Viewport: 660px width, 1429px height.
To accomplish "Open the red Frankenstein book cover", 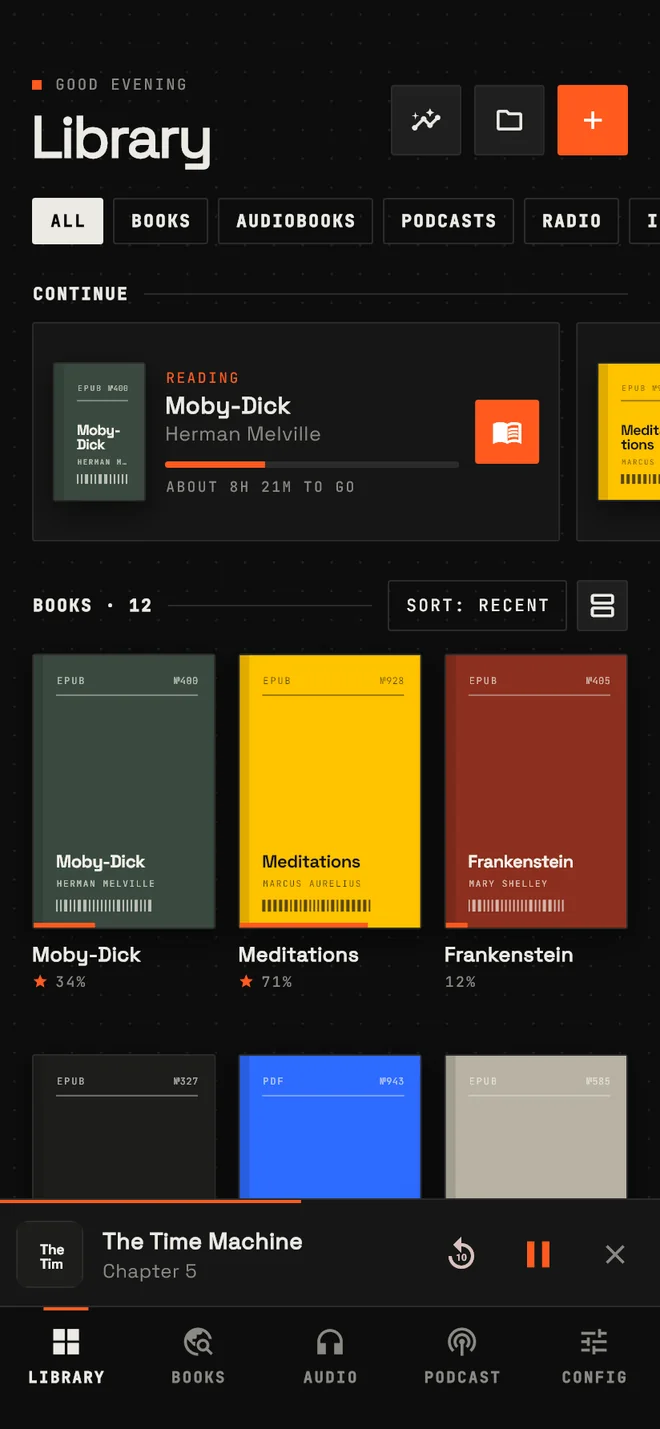I will [536, 791].
